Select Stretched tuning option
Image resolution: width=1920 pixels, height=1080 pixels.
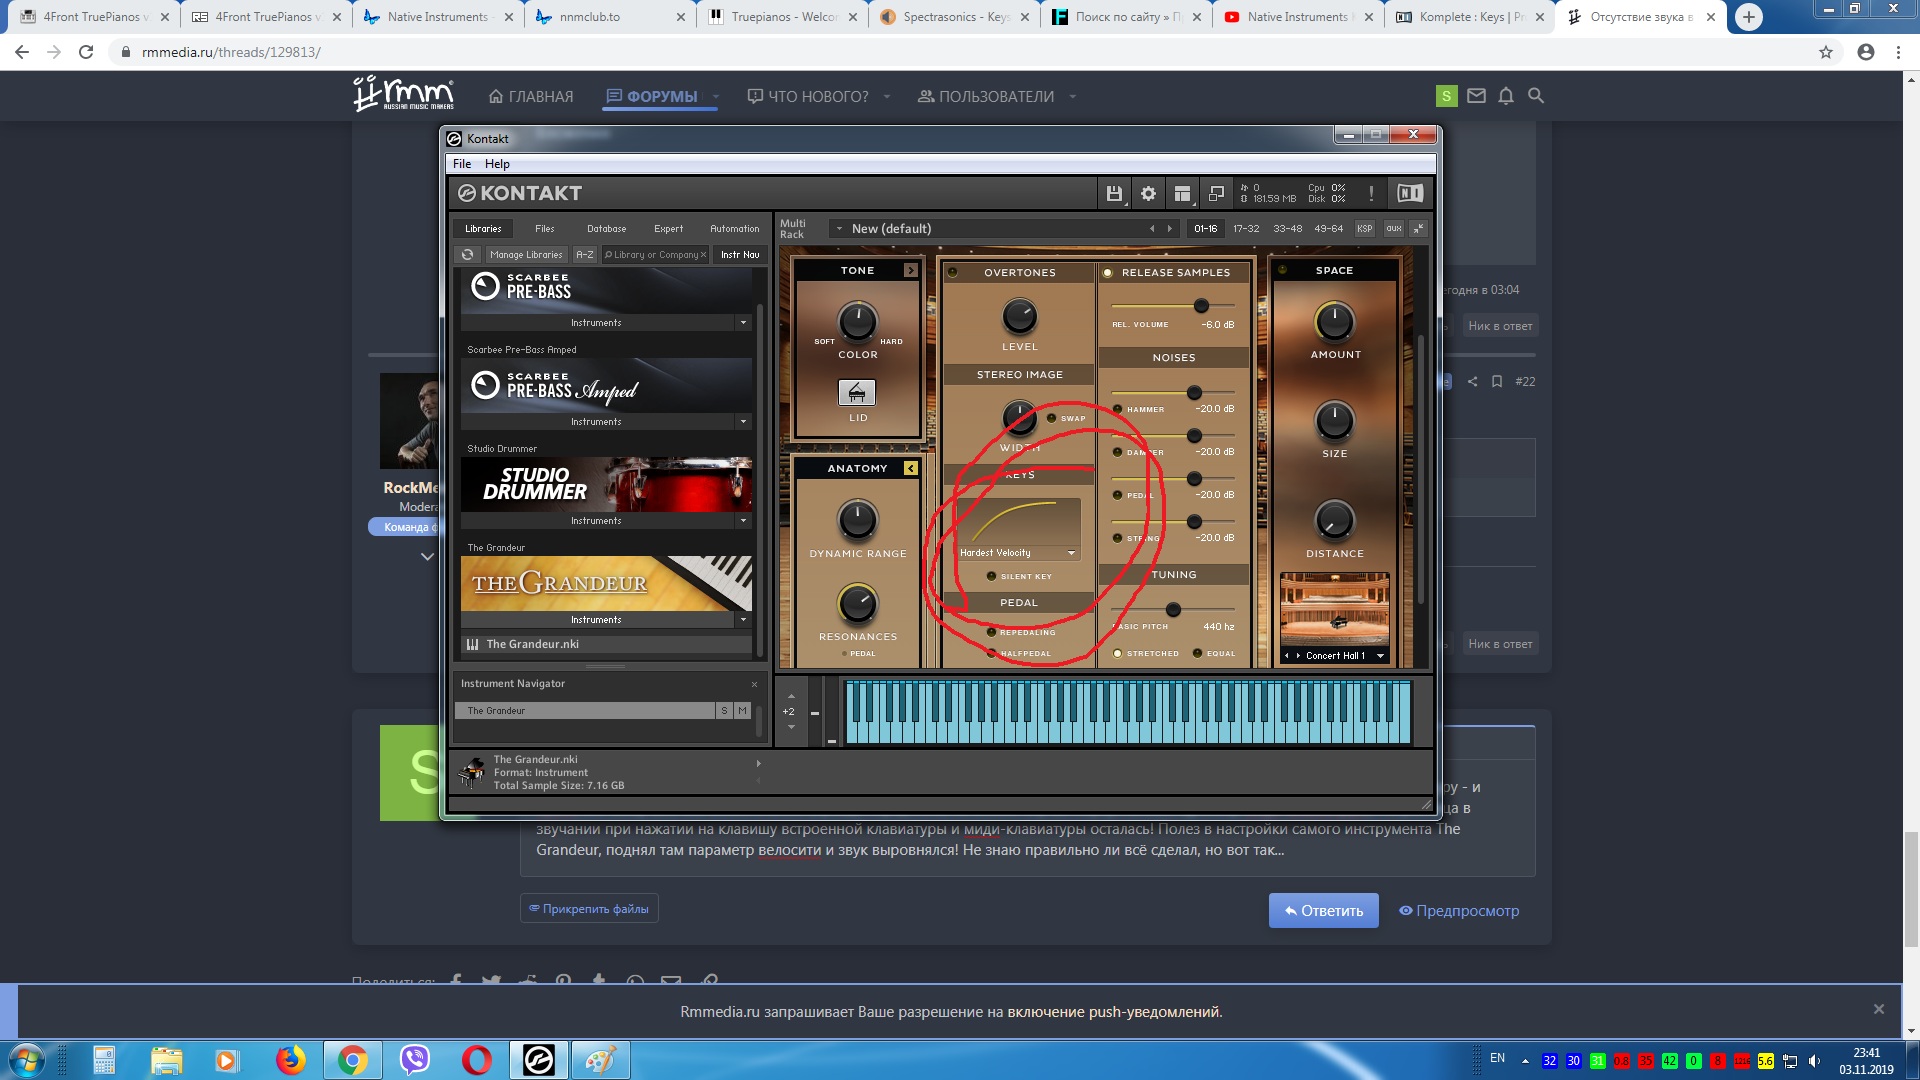click(1118, 654)
